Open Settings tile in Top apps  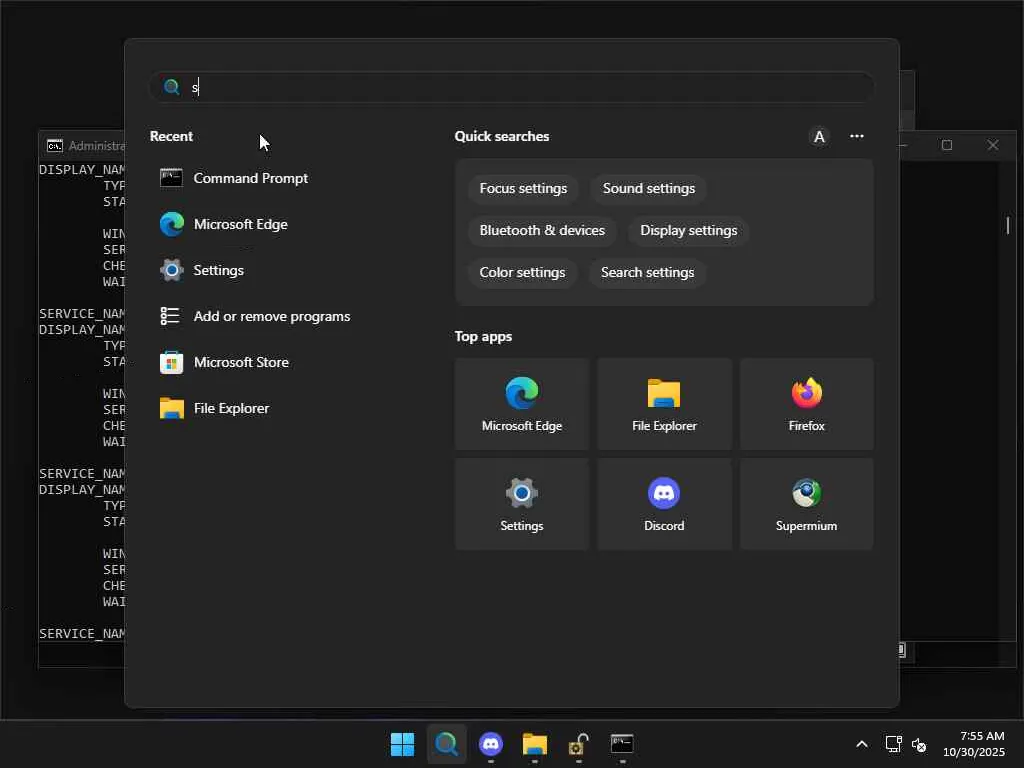click(x=522, y=504)
